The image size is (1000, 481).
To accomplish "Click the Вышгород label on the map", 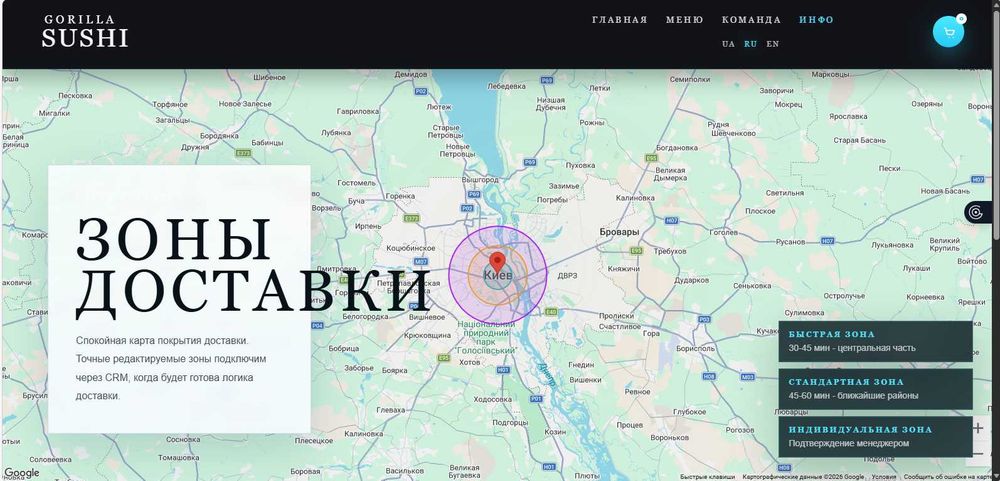I will pos(480,180).
